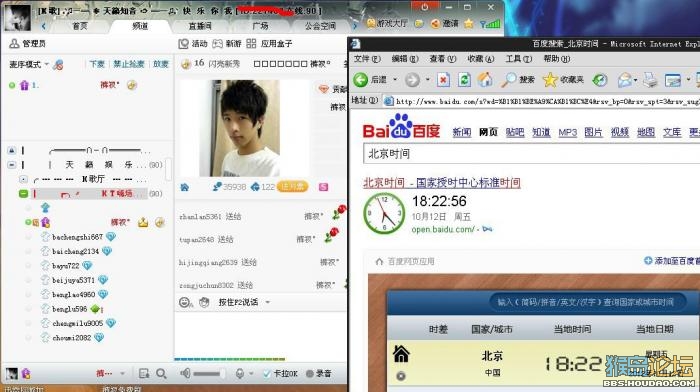Click the Back arrow button in Internet Explorer

(360, 80)
